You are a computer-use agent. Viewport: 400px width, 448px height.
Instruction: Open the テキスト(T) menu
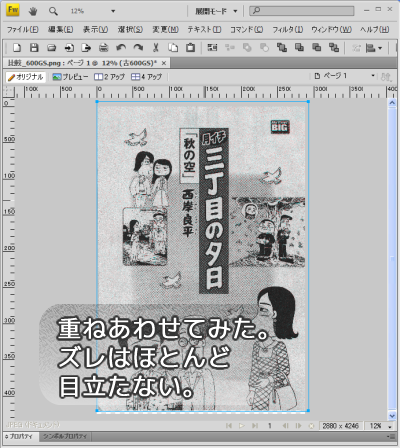pos(204,30)
